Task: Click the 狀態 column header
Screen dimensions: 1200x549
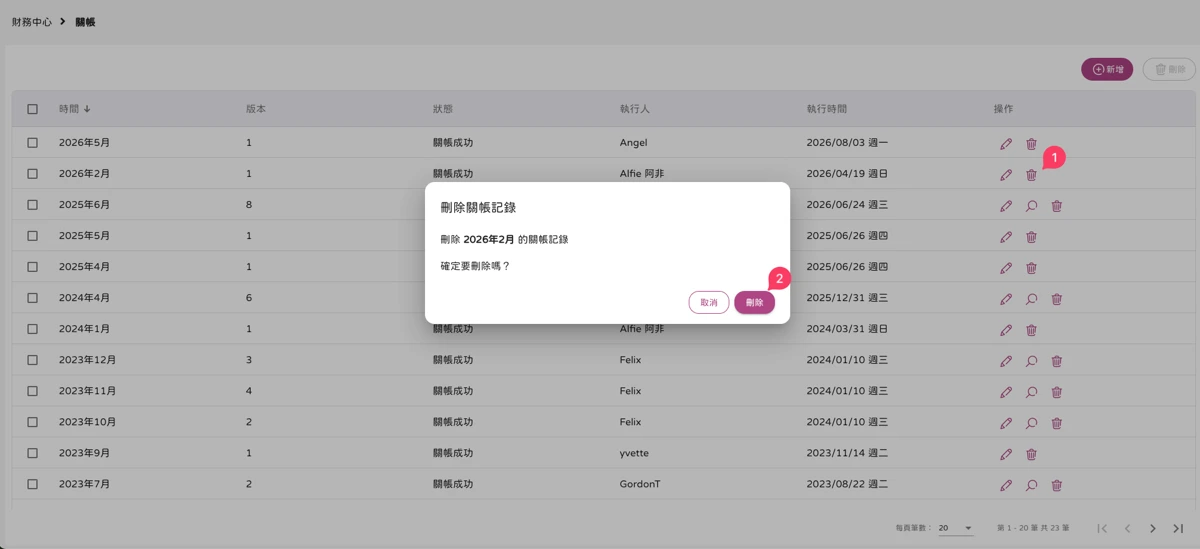Action: tap(443, 109)
